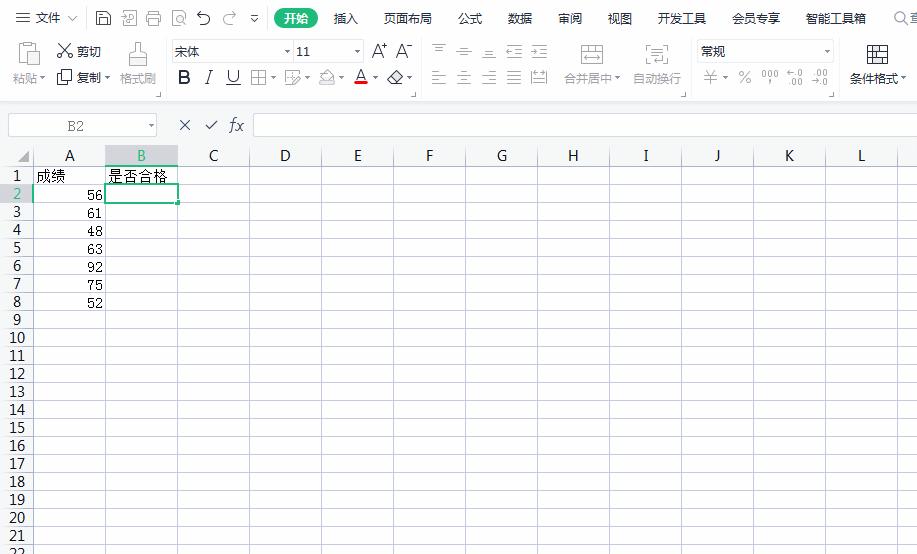Screen dimensions: 917x554
Task: Toggle auto wrap 自动换行
Action: click(x=657, y=63)
